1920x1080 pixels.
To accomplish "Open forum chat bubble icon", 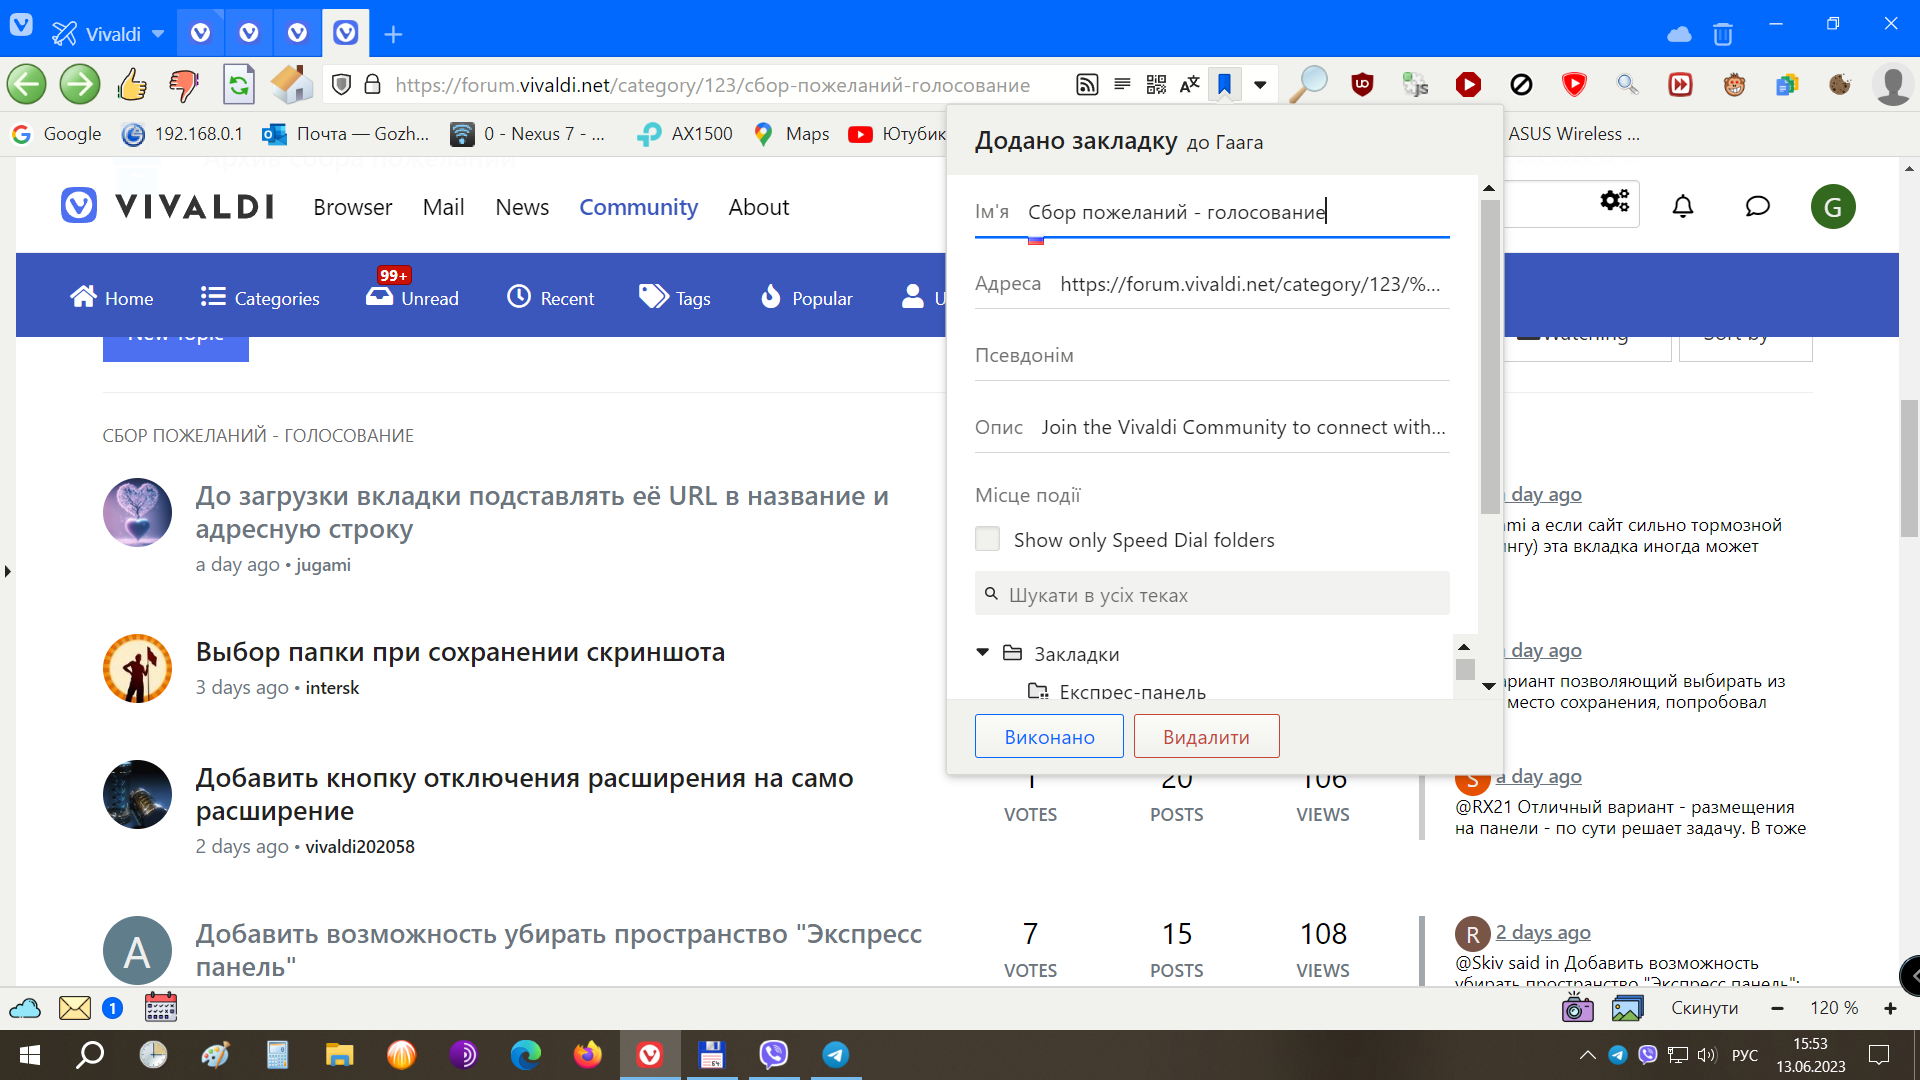I will click(x=1757, y=207).
